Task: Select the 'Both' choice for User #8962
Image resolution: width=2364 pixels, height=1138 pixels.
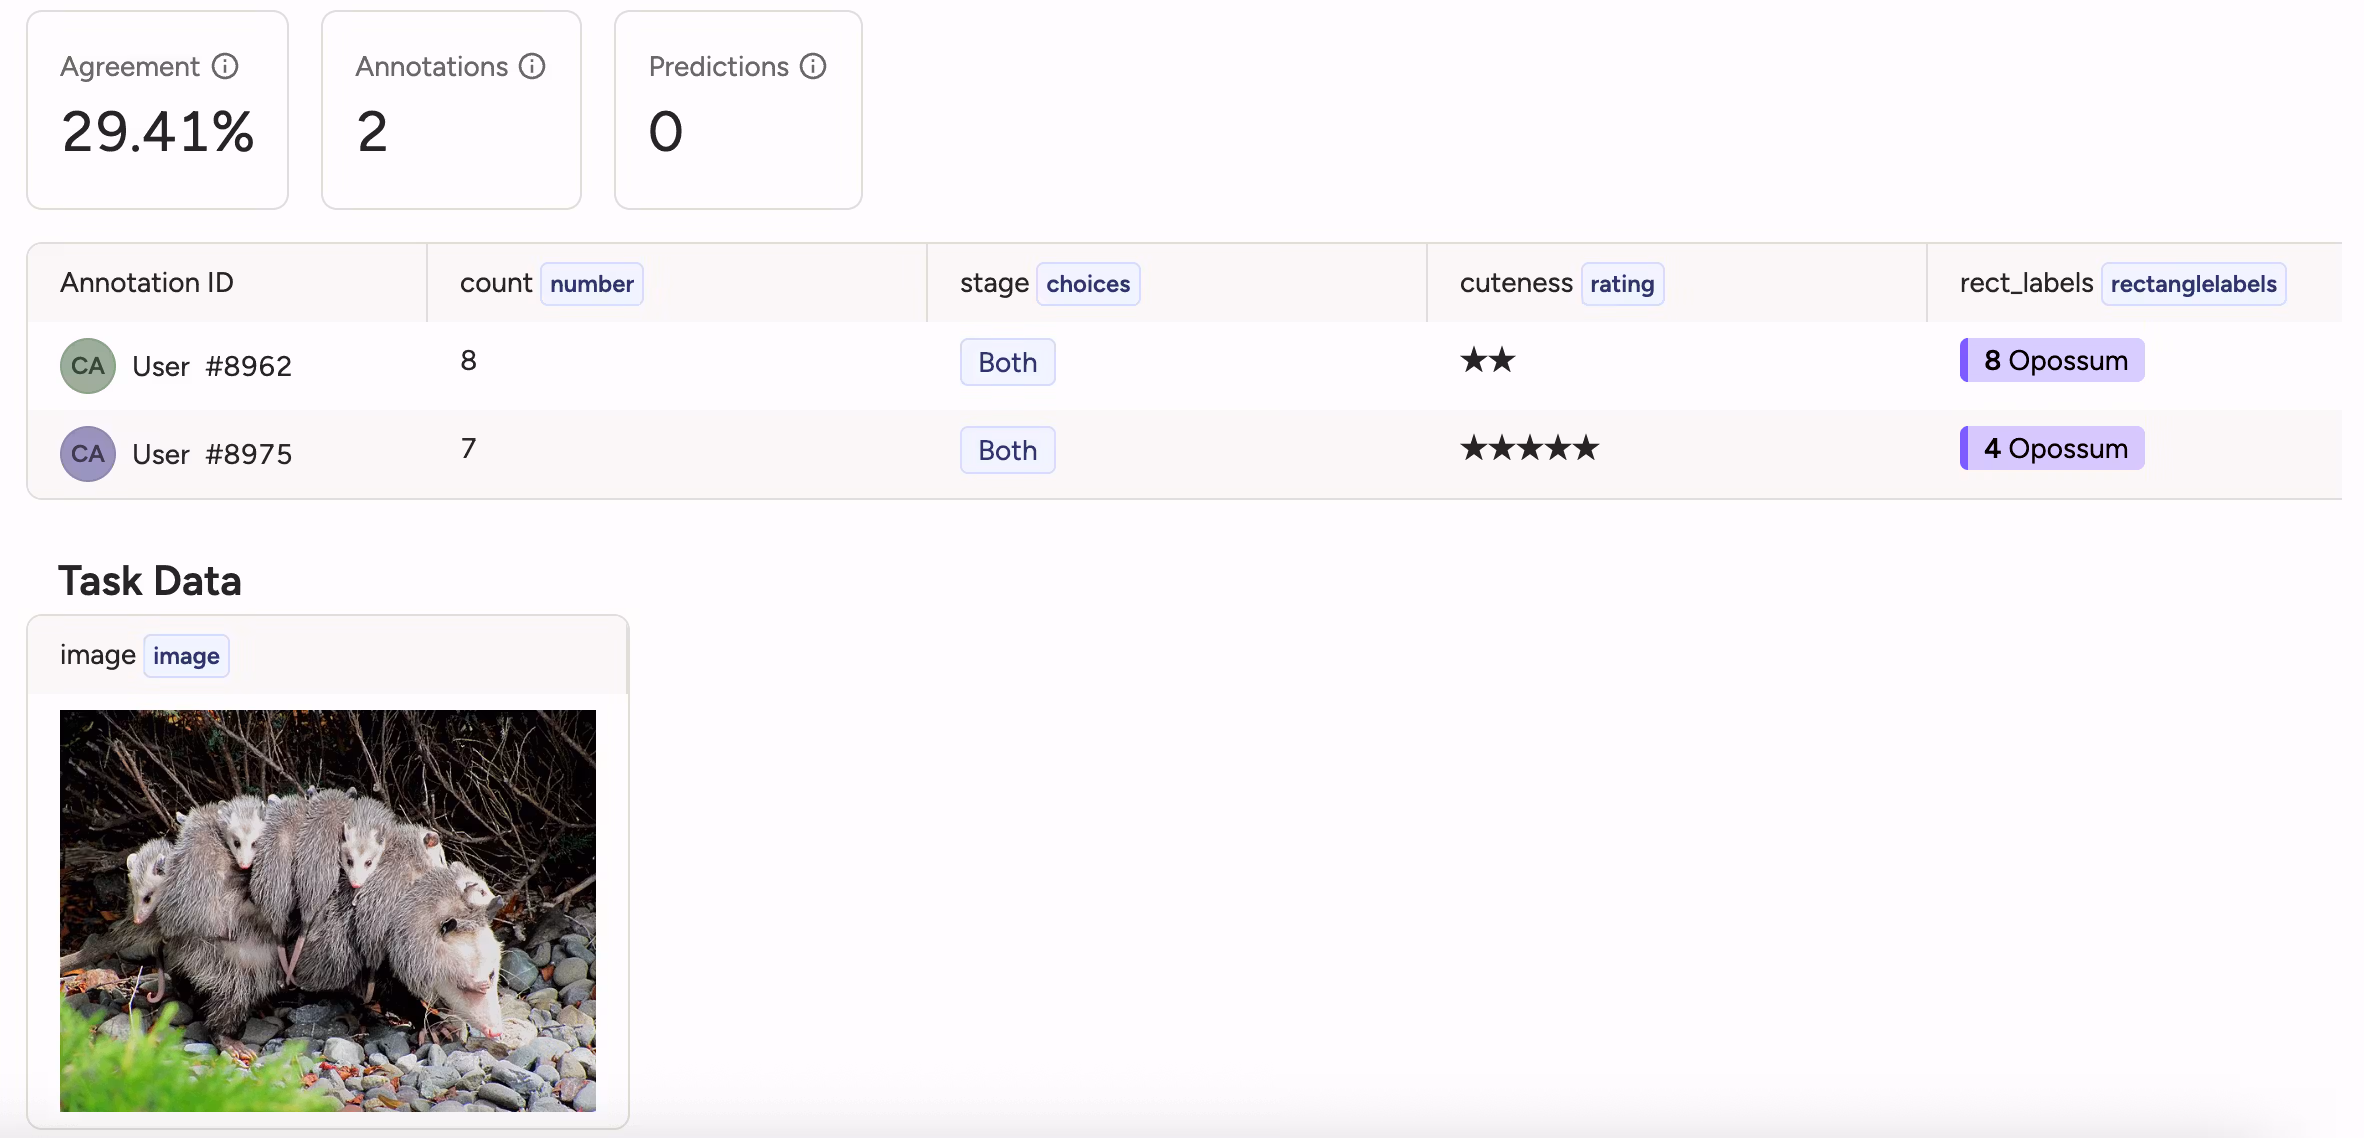Action: pos(1006,361)
